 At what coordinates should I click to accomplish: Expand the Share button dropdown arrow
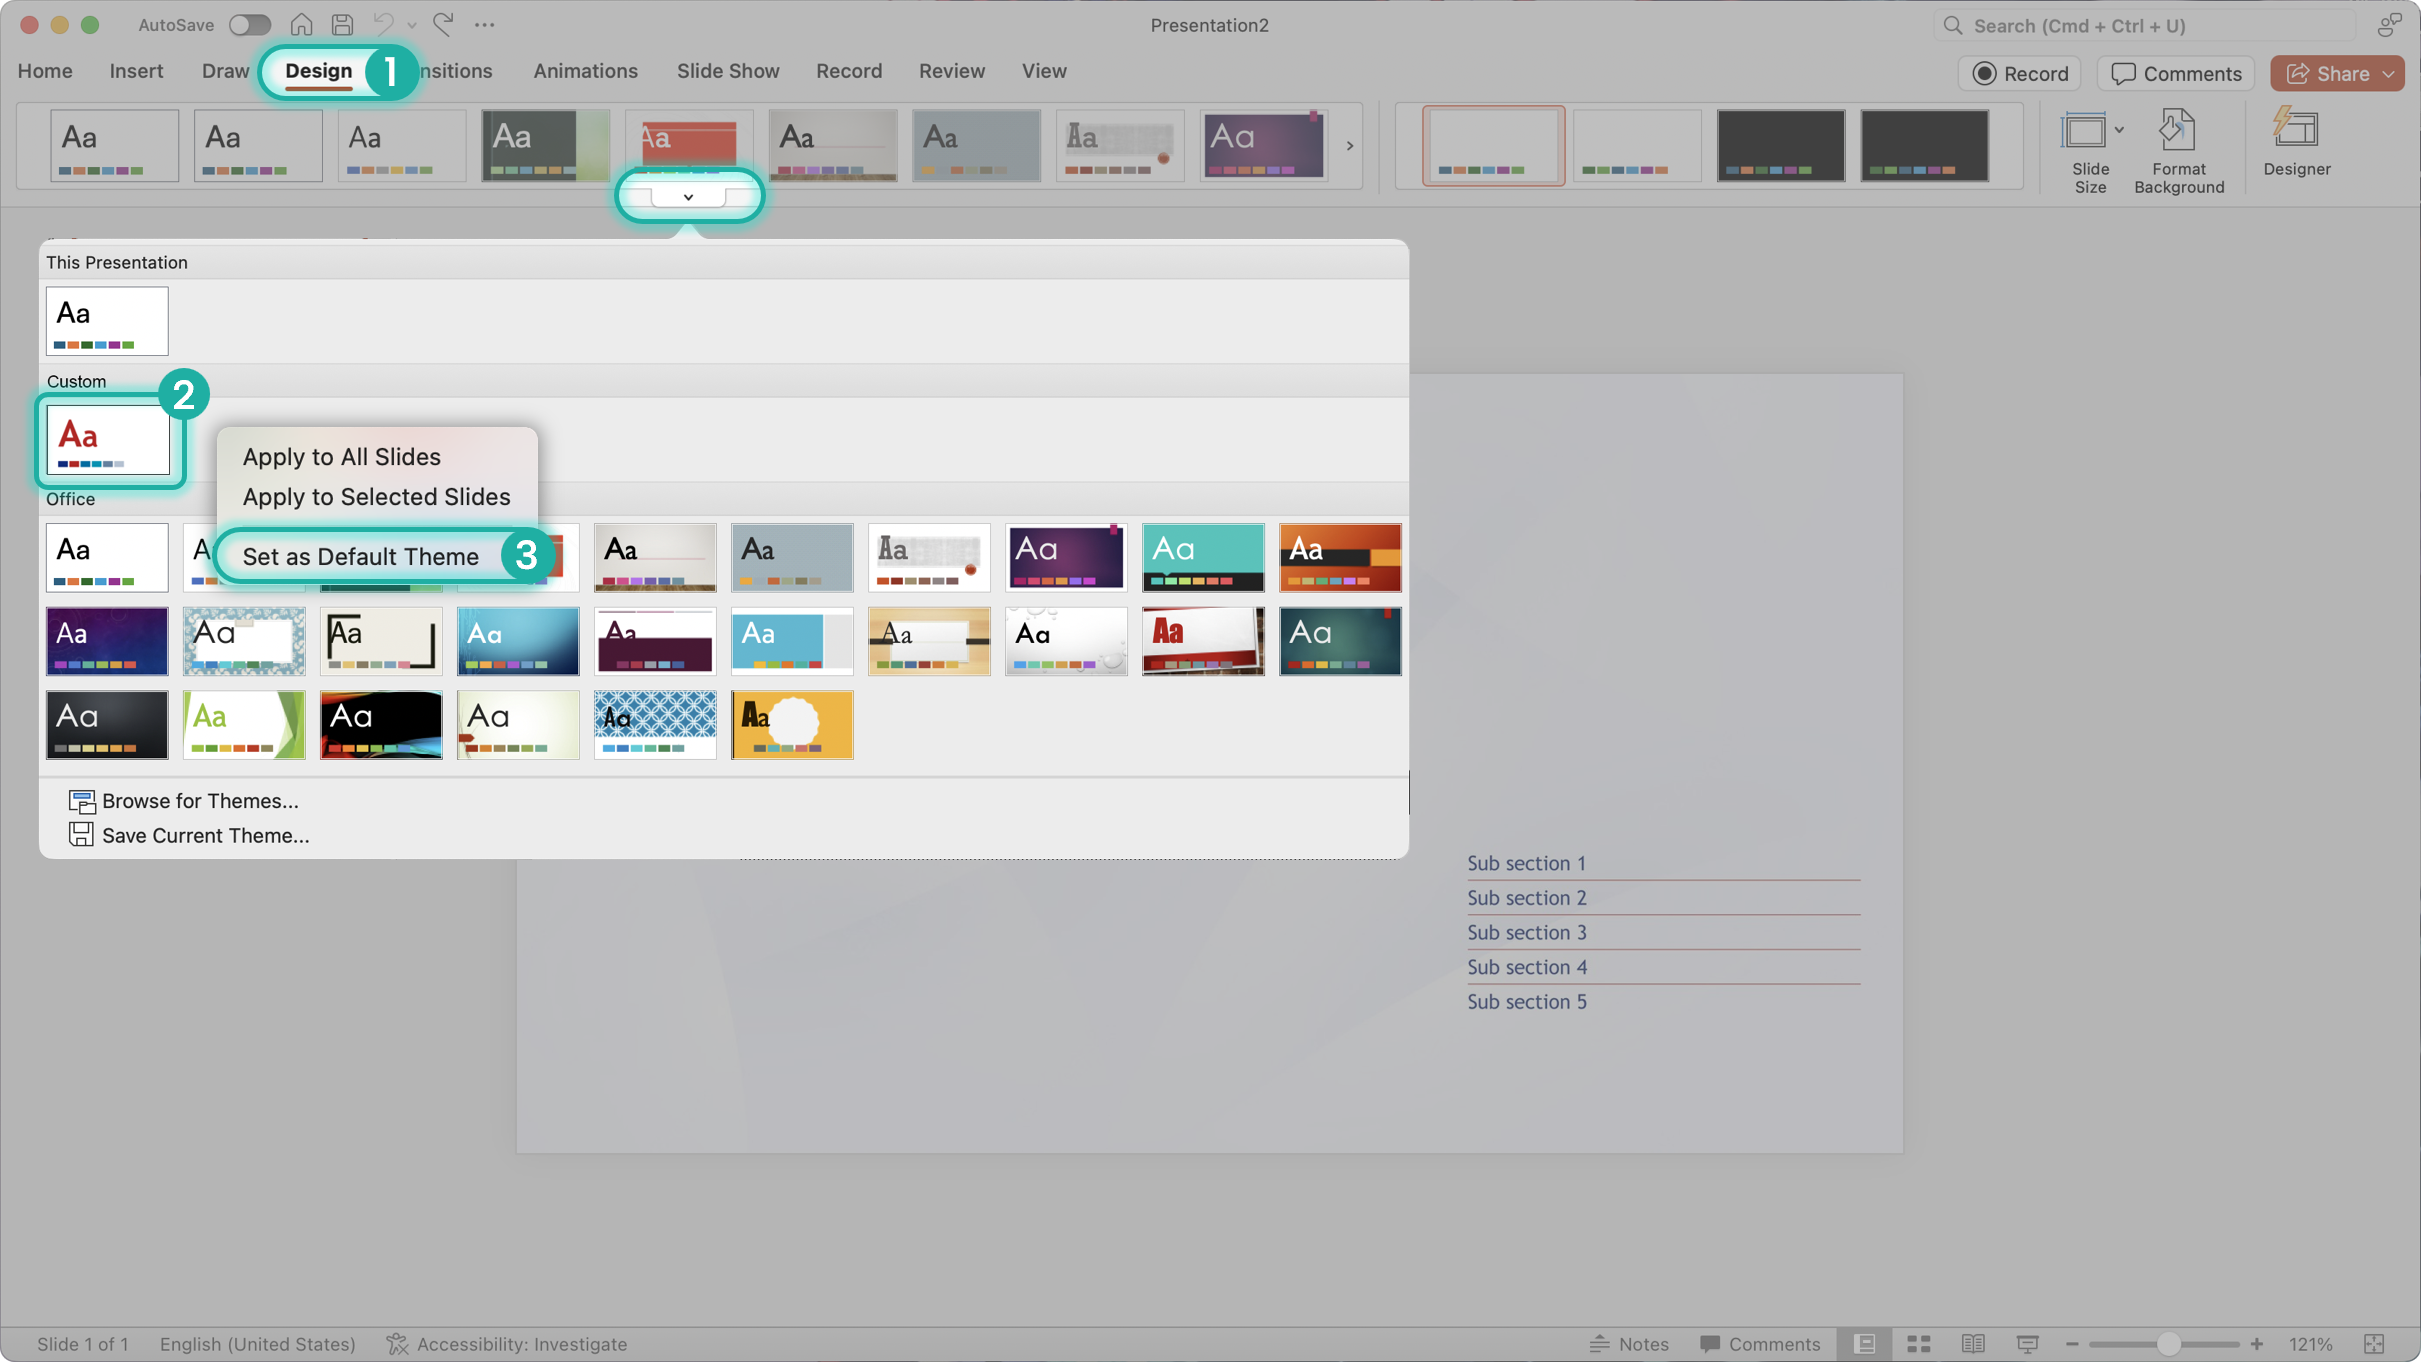(2388, 74)
